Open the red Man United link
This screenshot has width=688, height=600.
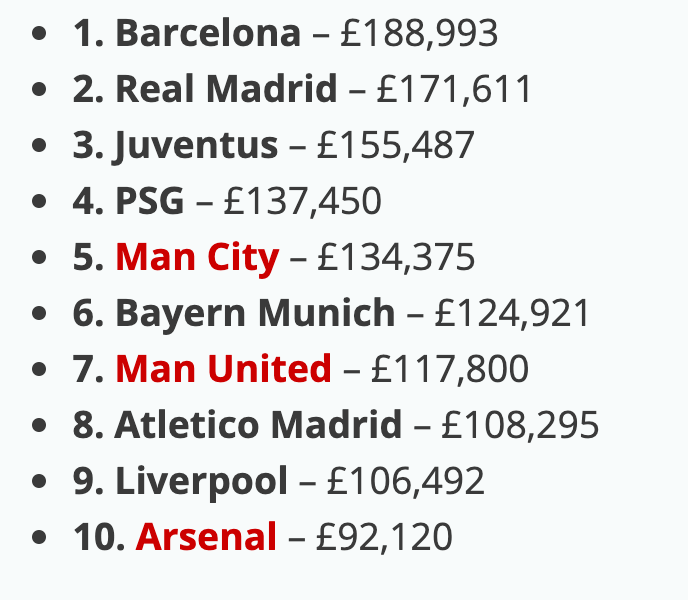pyautogui.click(x=223, y=369)
